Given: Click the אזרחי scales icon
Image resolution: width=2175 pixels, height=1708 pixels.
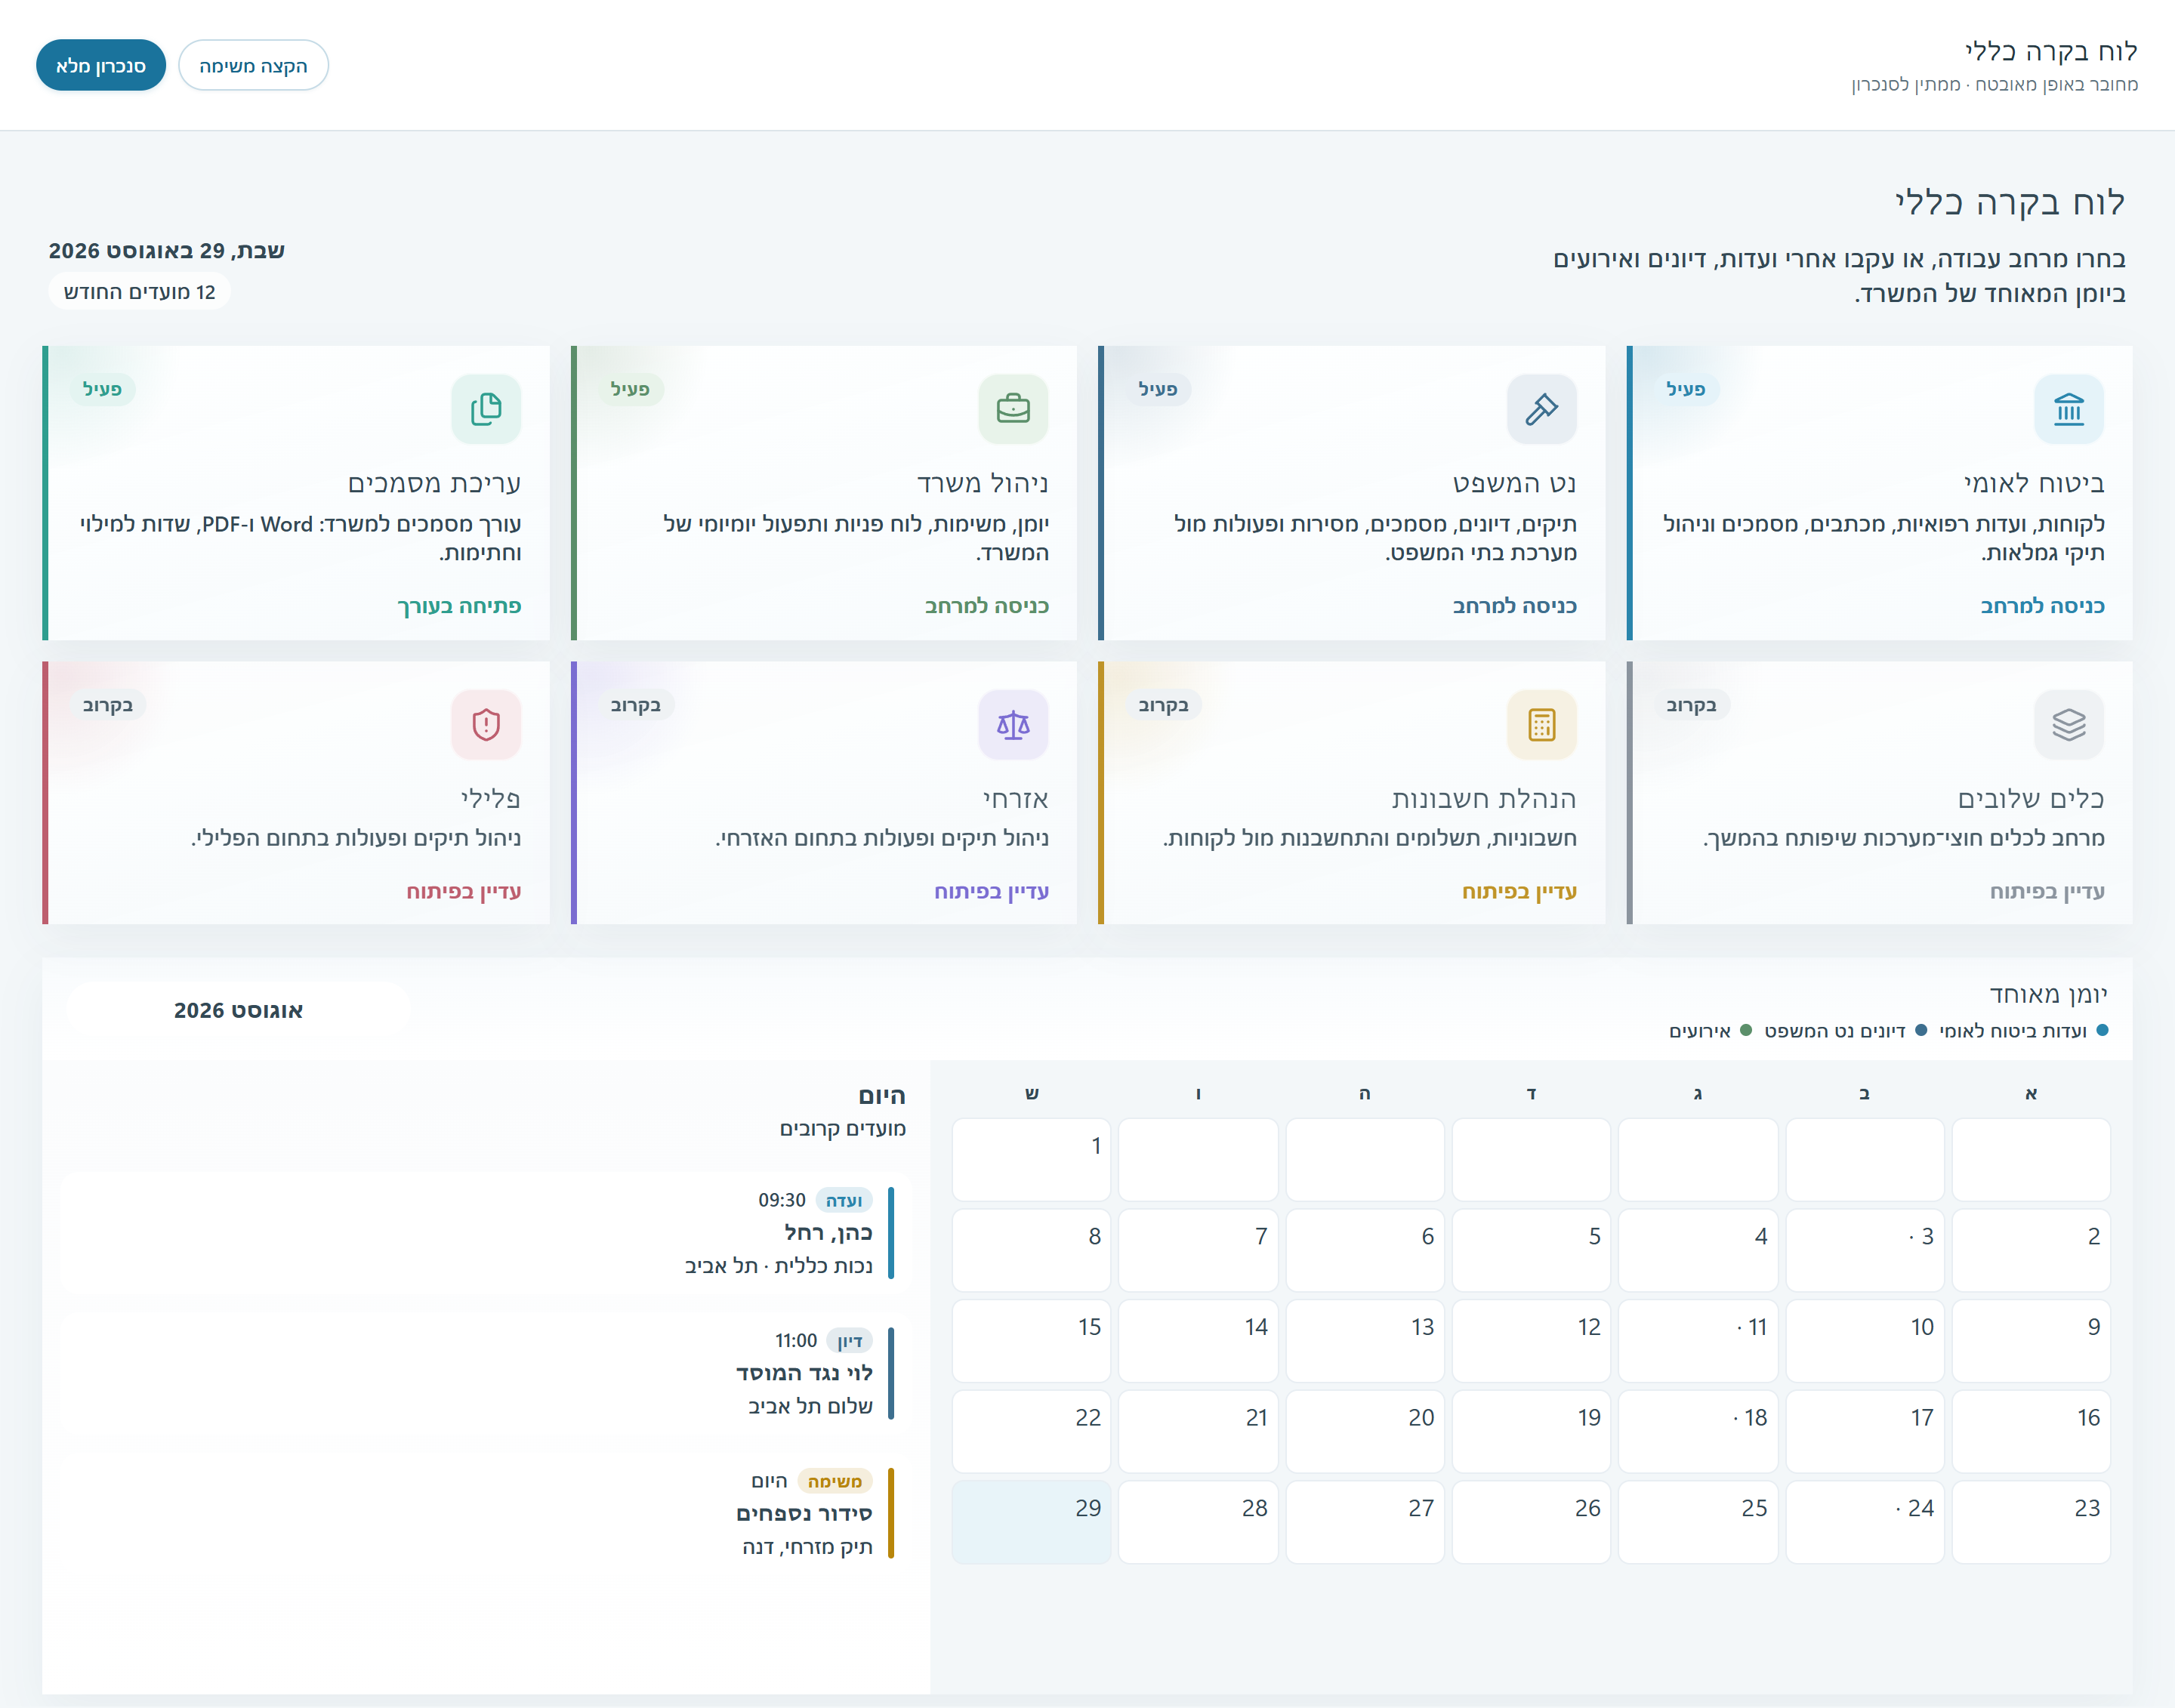Looking at the screenshot, I should coord(1013,724).
